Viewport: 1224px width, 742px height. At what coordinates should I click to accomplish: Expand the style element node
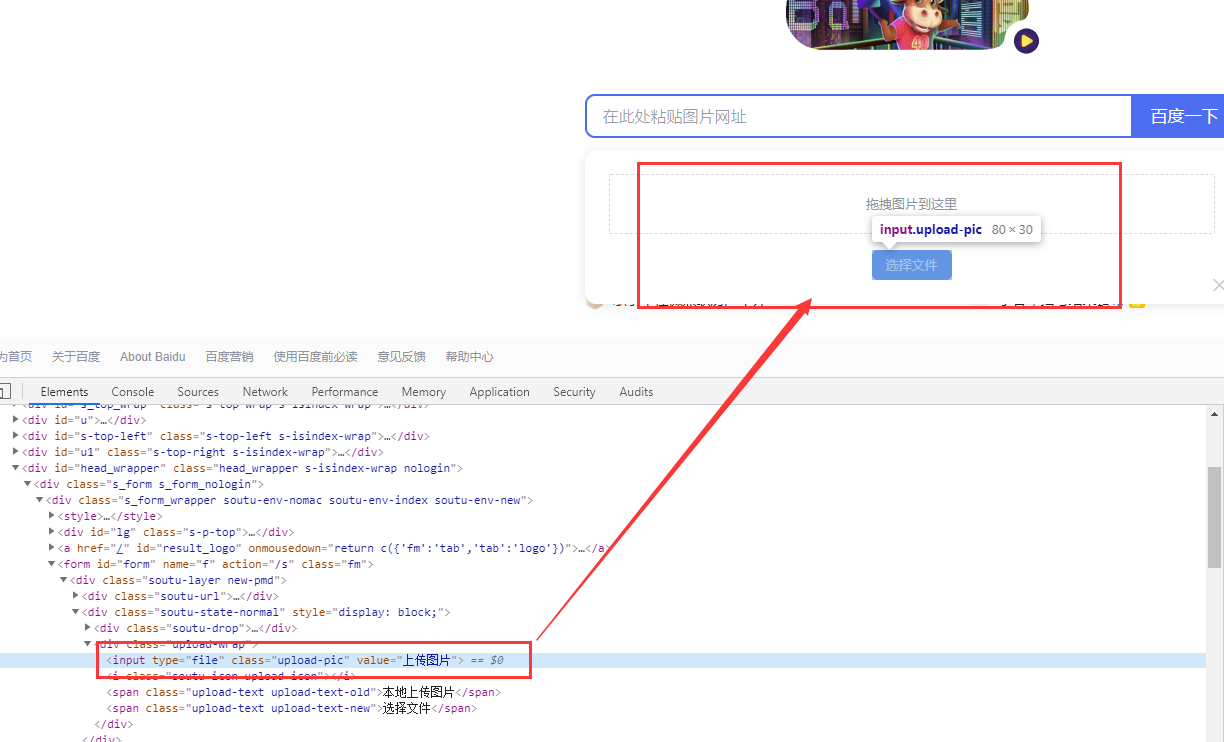(x=51, y=515)
